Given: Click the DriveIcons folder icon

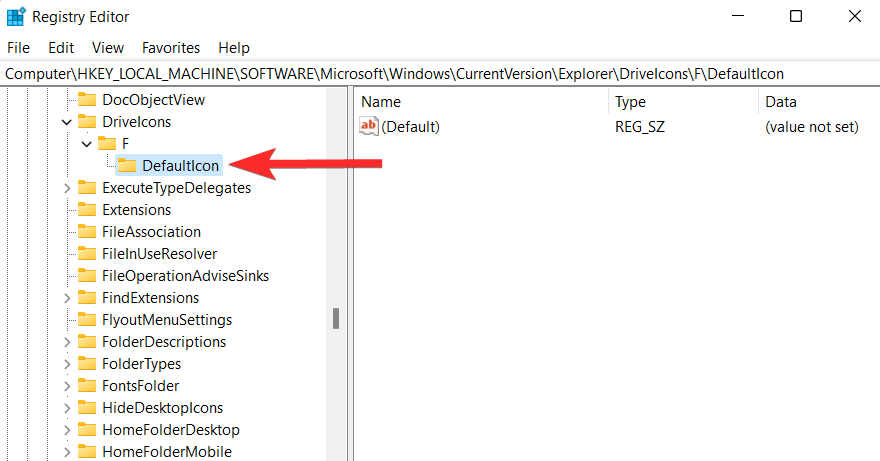Looking at the screenshot, I should pos(86,122).
